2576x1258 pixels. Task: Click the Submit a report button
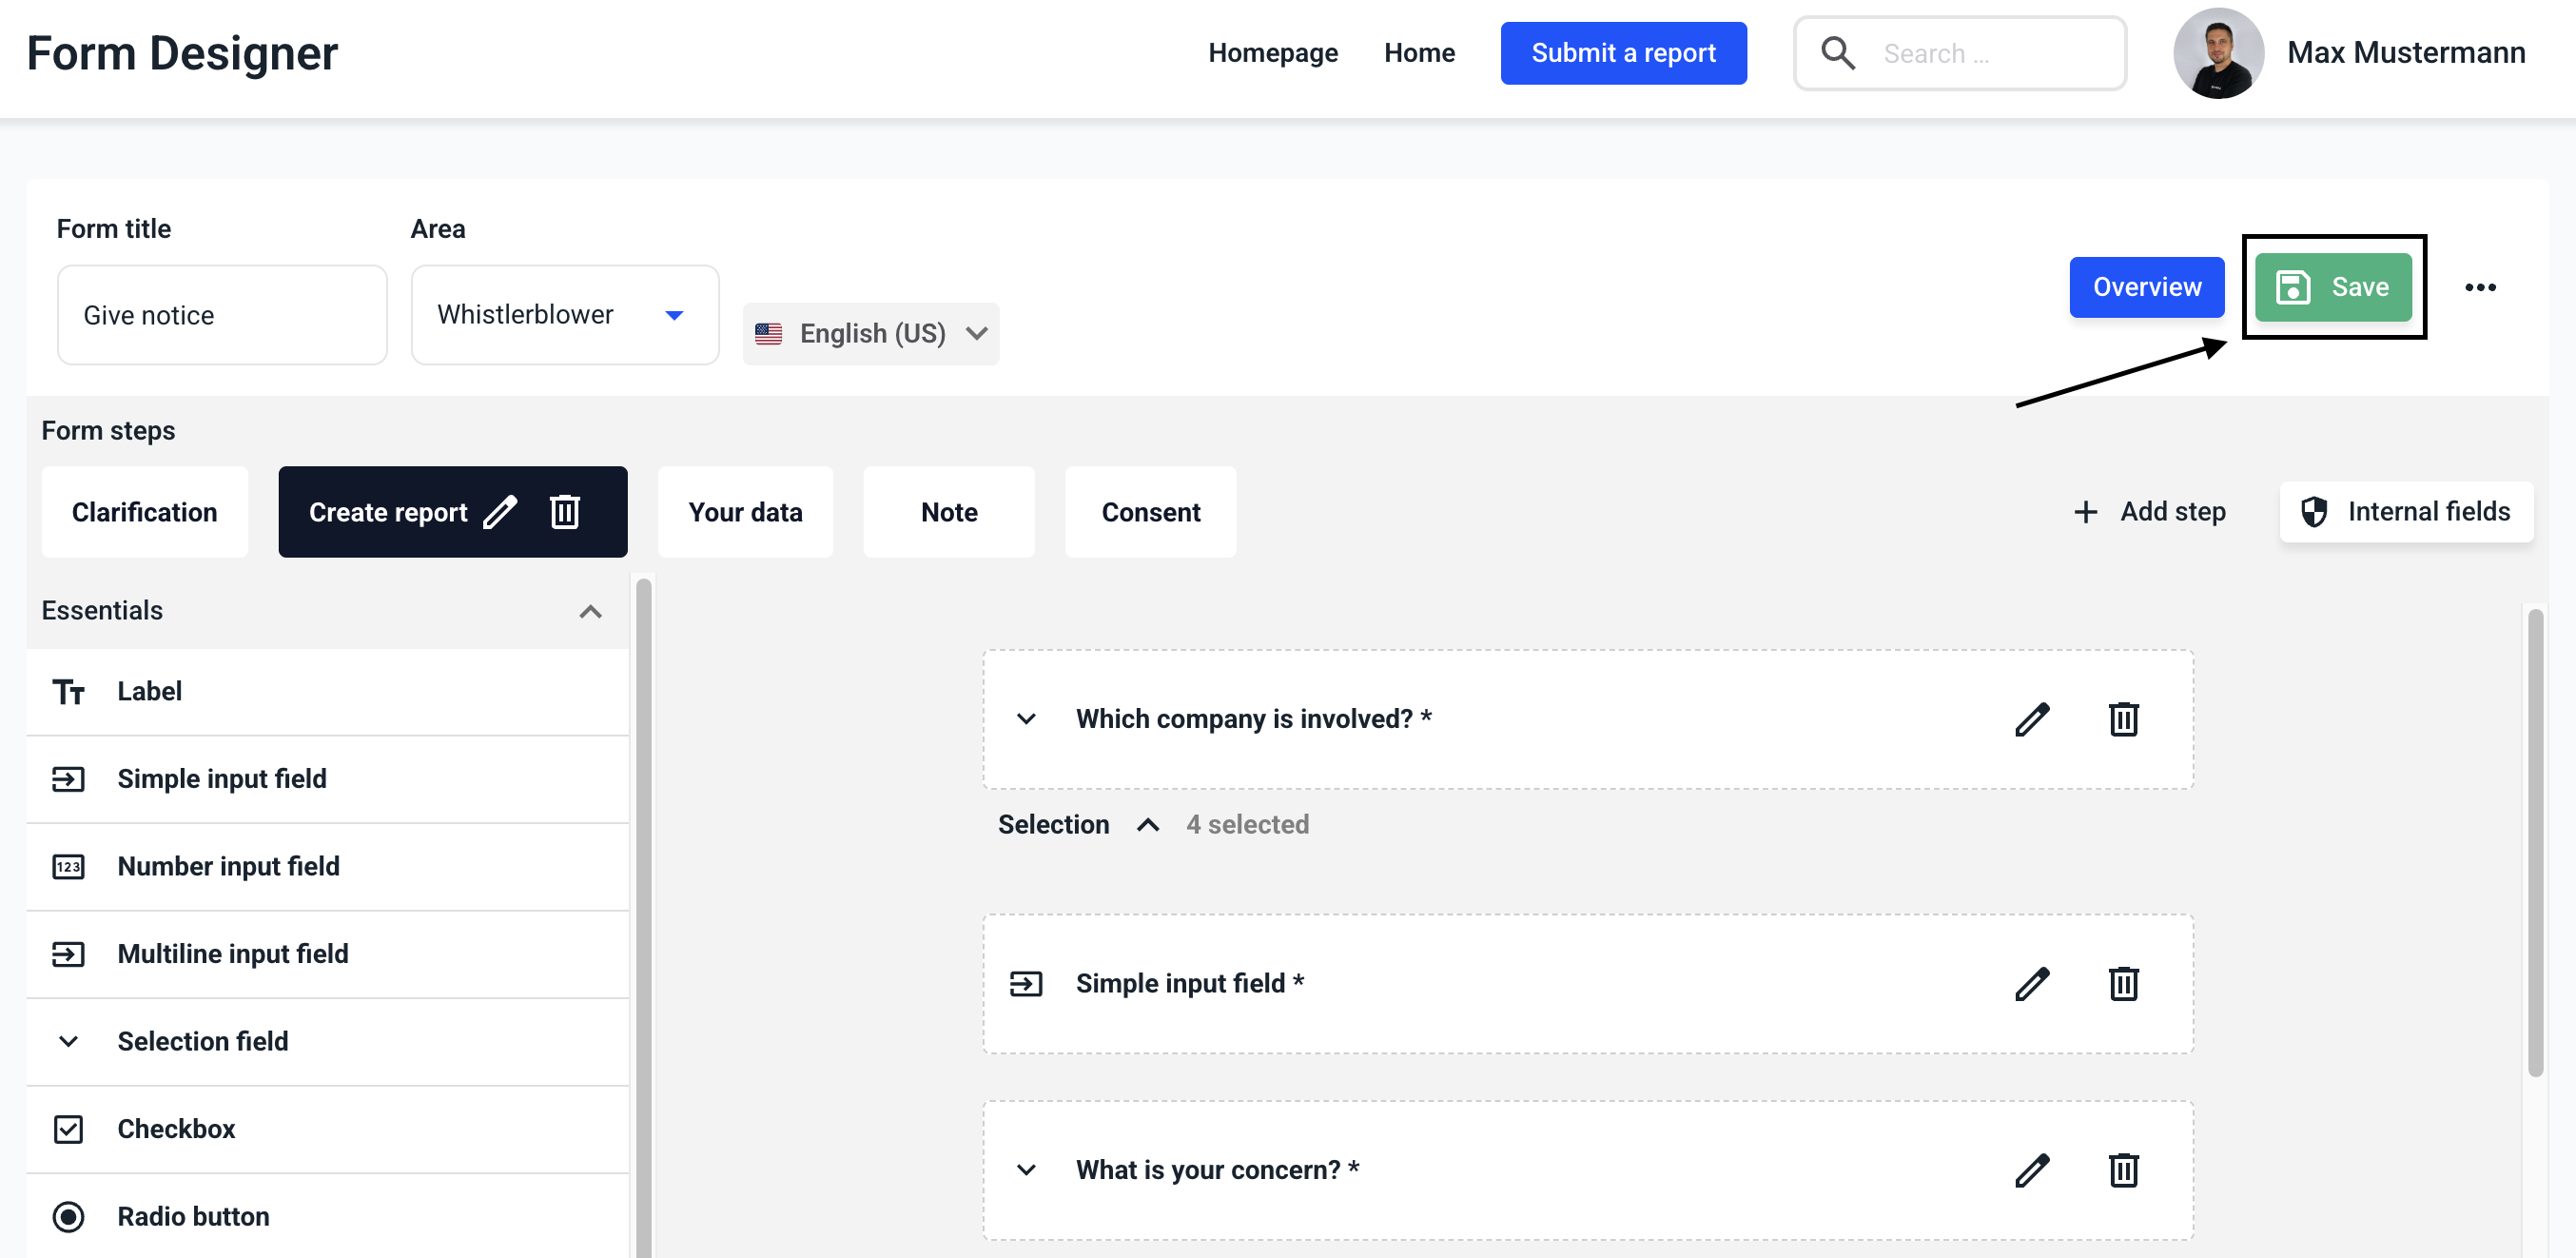pos(1622,53)
